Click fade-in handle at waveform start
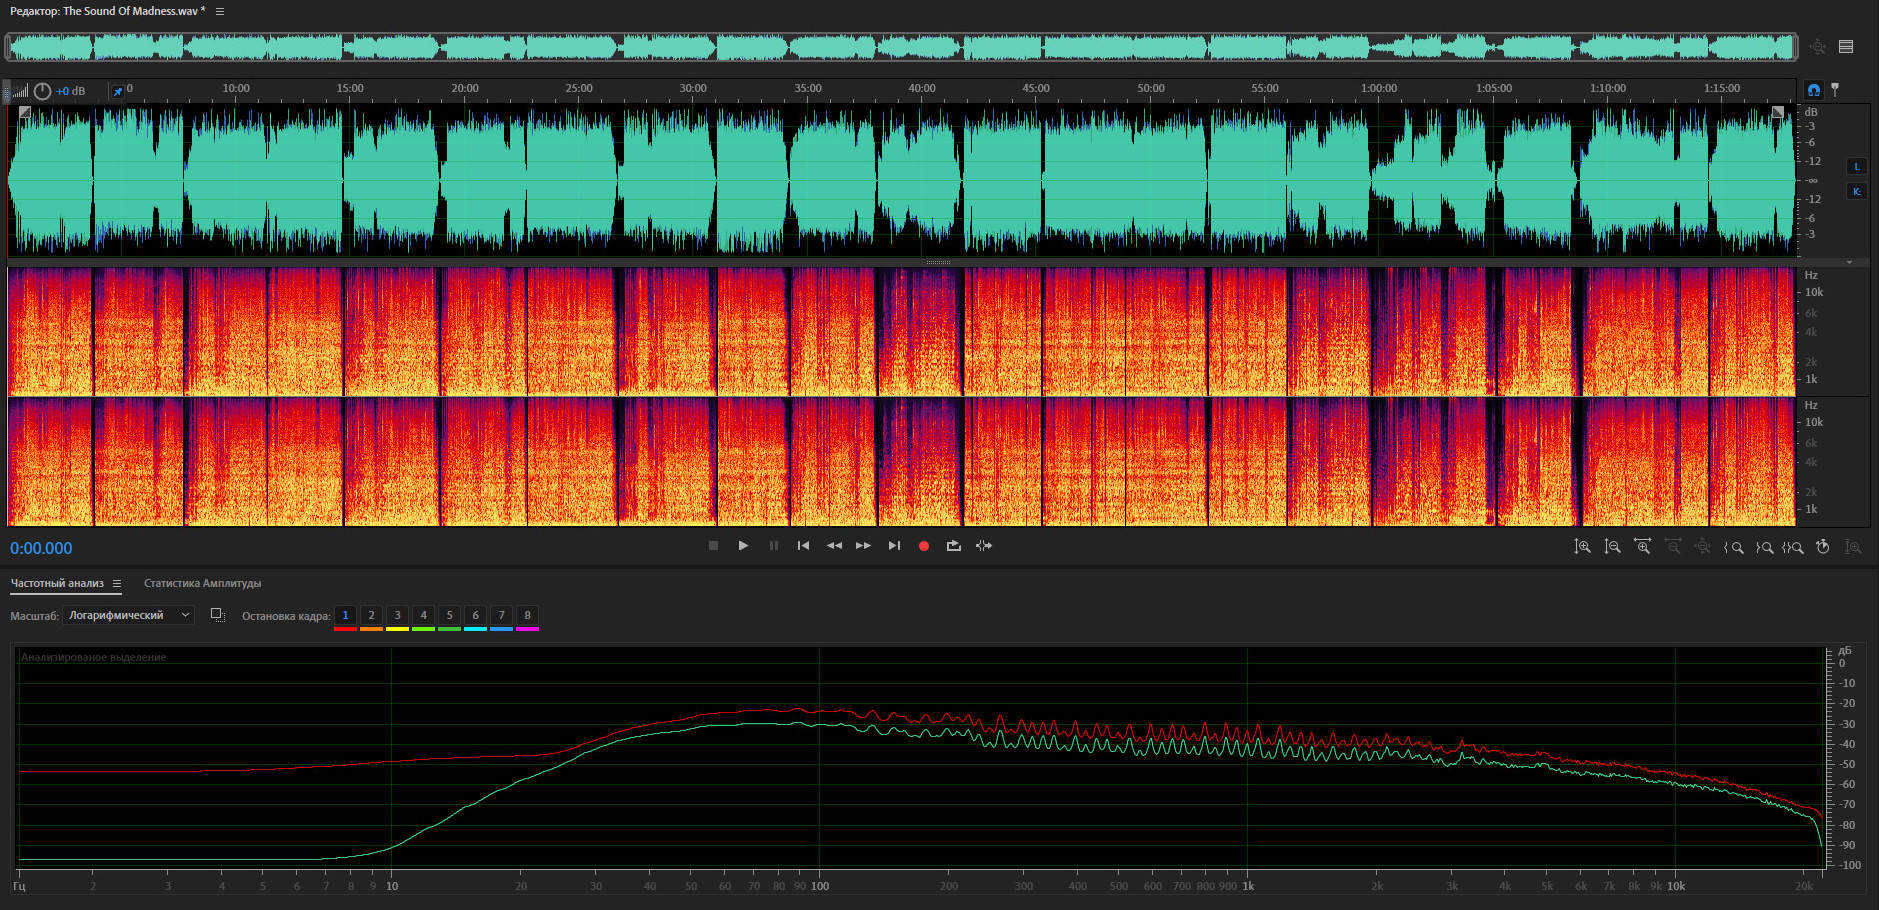The width and height of the screenshot is (1879, 910). click(x=25, y=113)
